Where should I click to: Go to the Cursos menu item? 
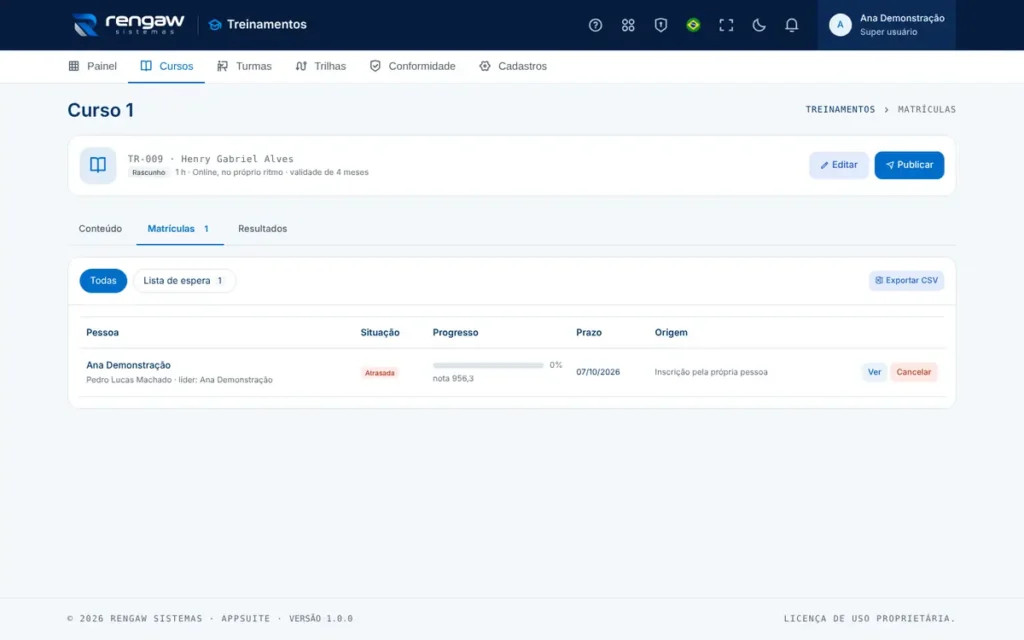point(167,66)
